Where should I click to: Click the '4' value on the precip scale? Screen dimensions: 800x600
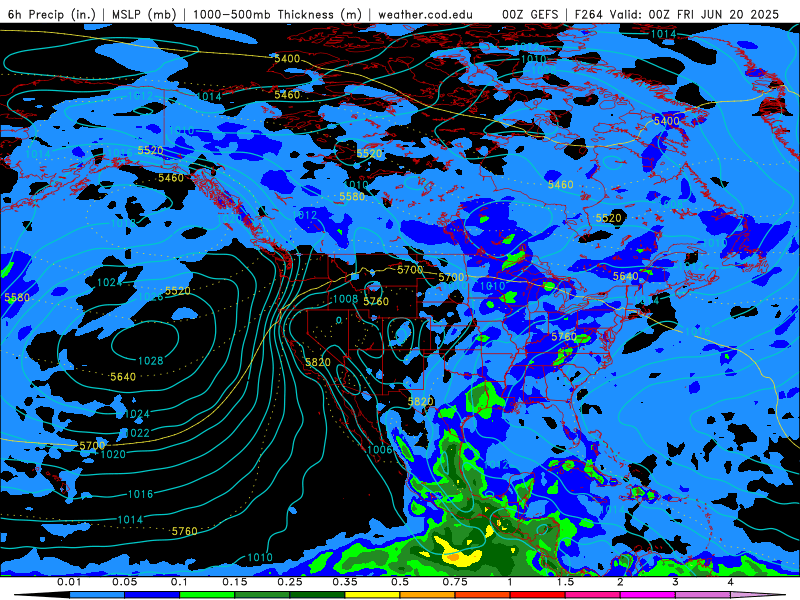point(731,582)
